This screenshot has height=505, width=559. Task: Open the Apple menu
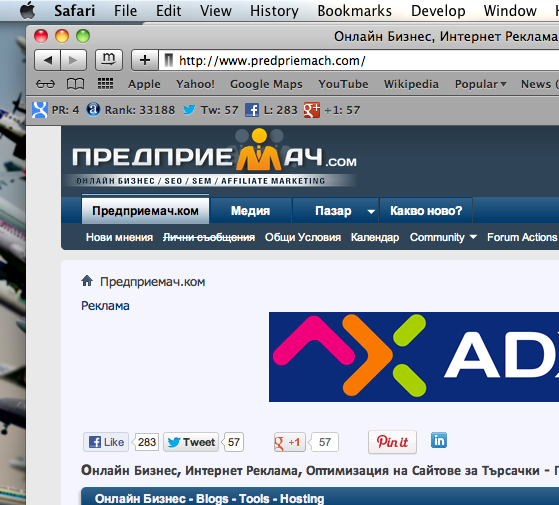tap(28, 10)
